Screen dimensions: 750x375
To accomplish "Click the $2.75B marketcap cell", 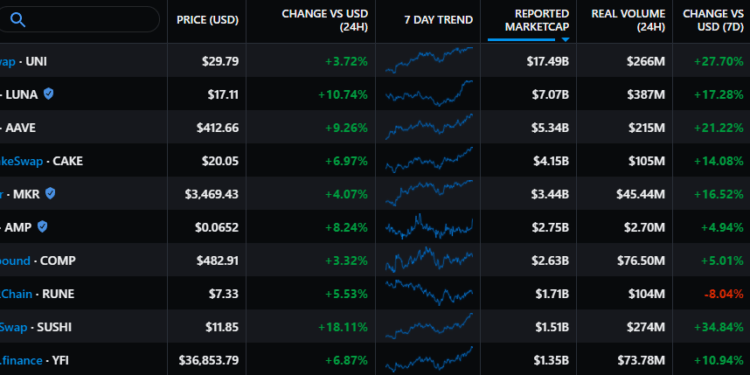I will 551,227.
